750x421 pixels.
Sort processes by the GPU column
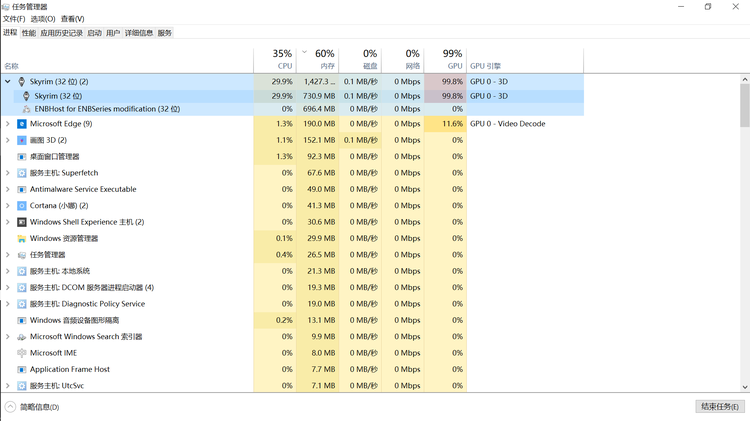click(445, 60)
